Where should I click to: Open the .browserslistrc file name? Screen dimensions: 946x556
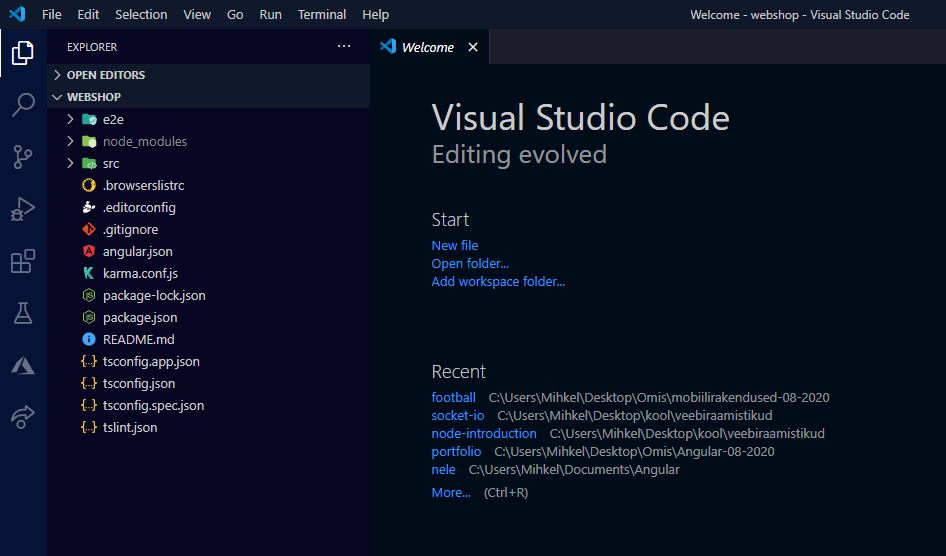point(144,185)
